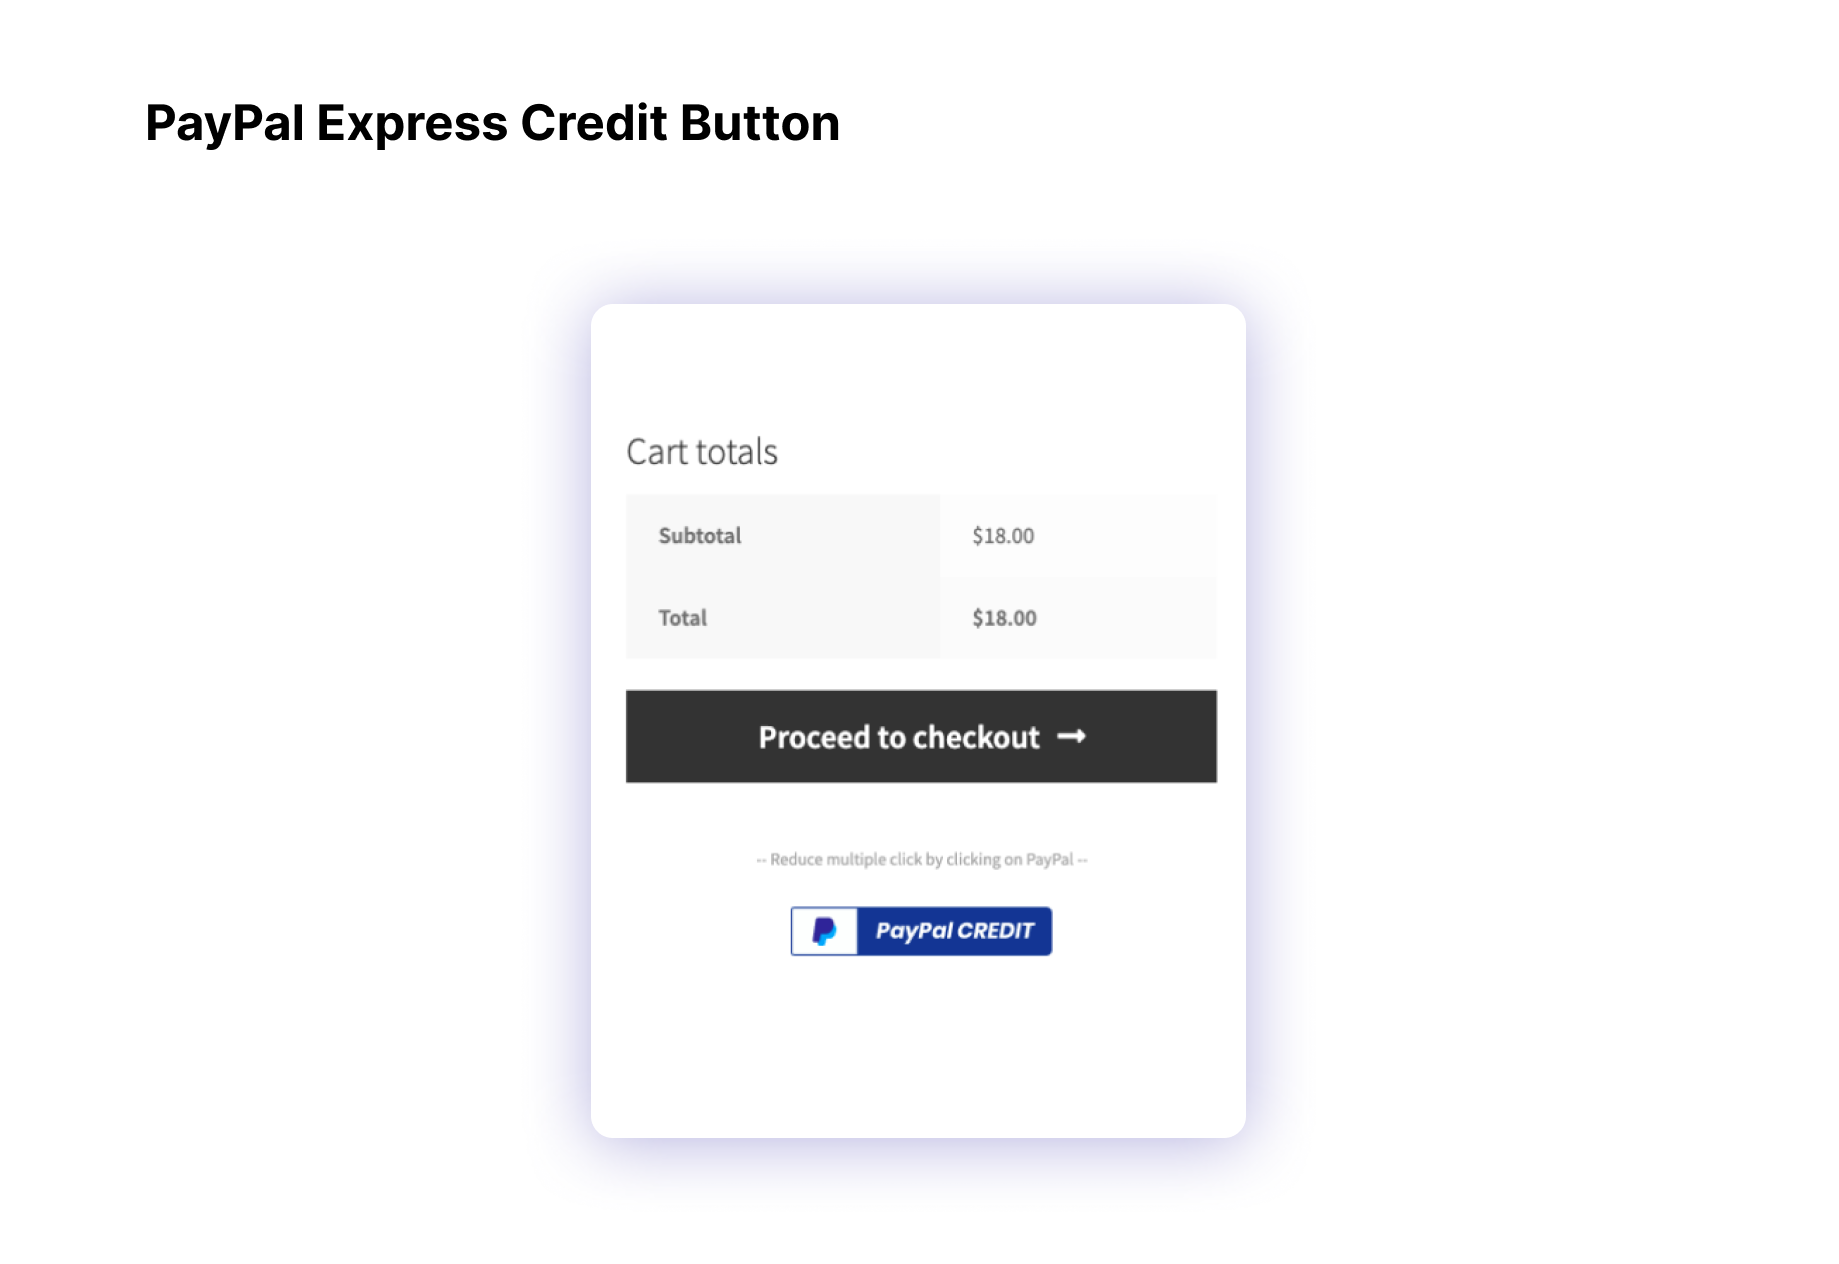The width and height of the screenshot is (1839, 1264).
Task: Click the word 'PayPal' in the hint text
Action: pyautogui.click(x=1049, y=859)
